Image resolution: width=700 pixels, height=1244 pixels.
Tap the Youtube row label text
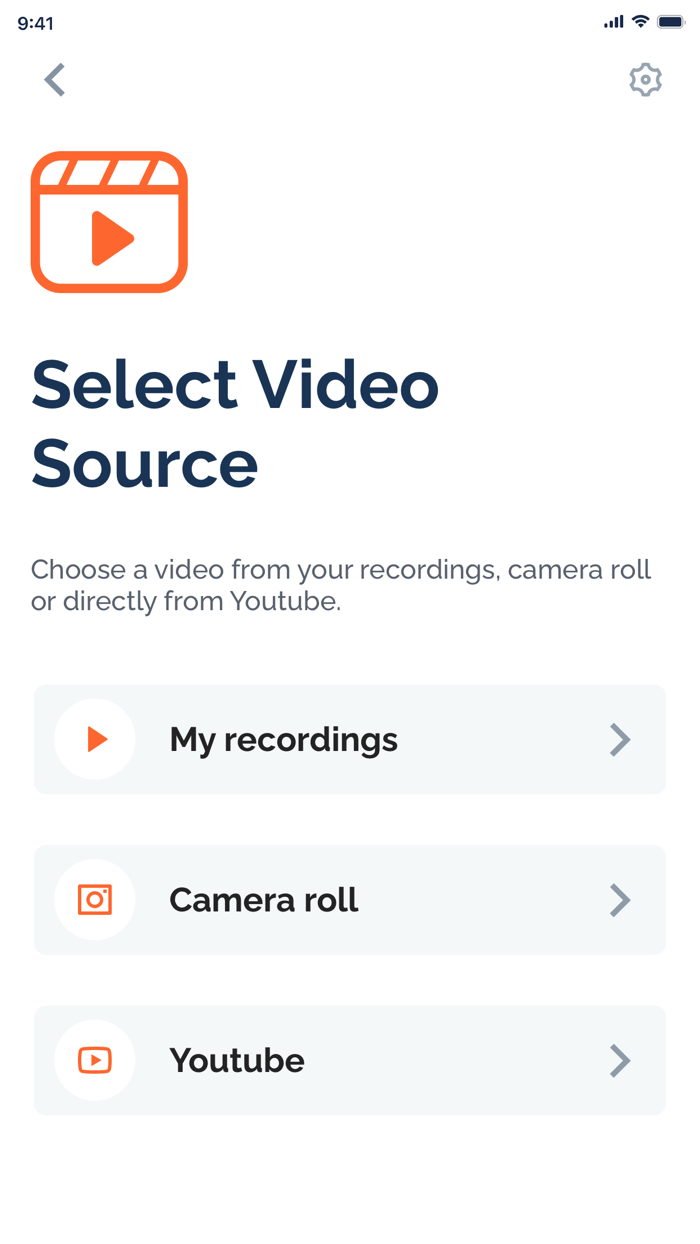pos(237,1060)
